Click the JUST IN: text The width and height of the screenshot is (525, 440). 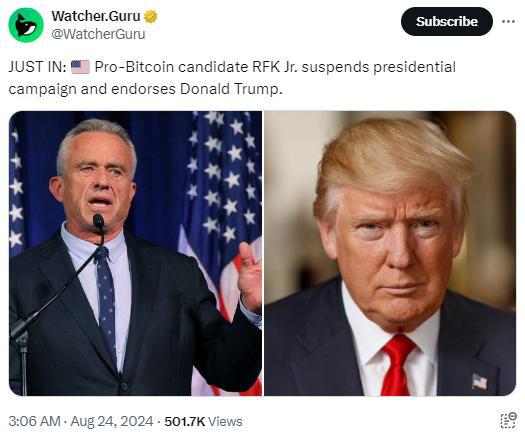[37, 67]
